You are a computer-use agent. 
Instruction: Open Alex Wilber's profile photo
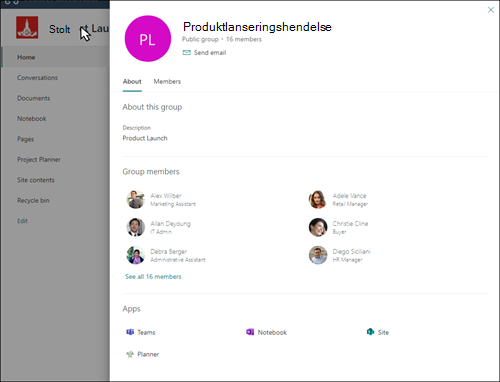point(136,199)
